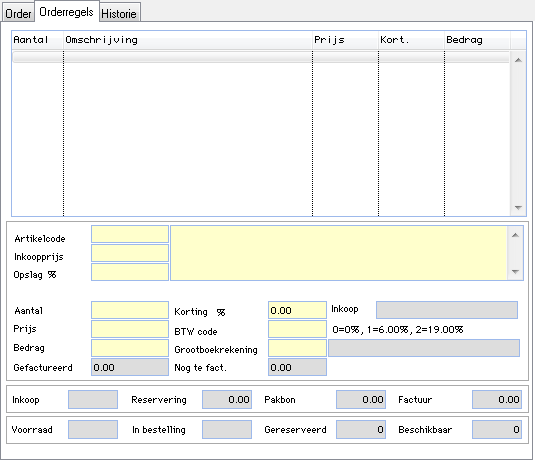Click the Voorraad field
This screenshot has height=461, width=535.
93,429
